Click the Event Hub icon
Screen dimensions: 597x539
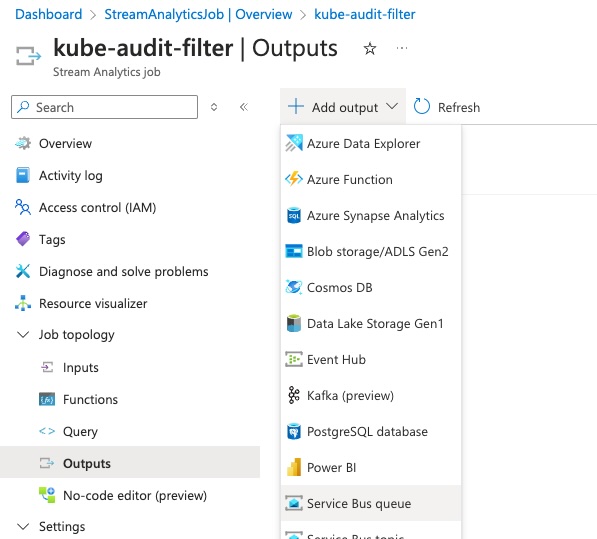(x=294, y=359)
